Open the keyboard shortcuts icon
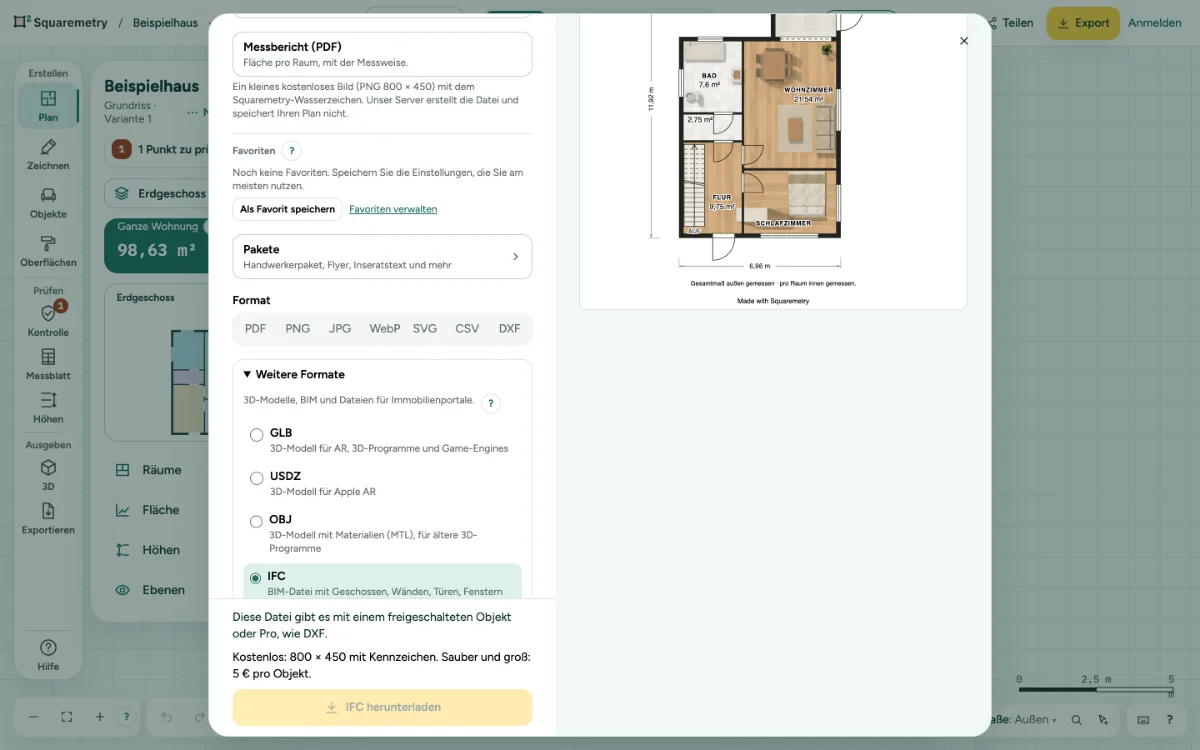The height and width of the screenshot is (750, 1200). point(1143,719)
